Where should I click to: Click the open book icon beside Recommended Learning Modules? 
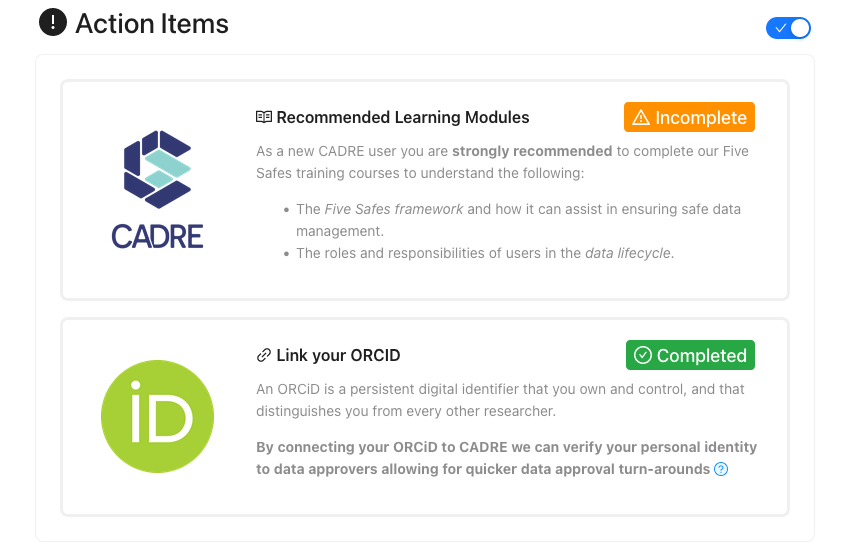point(264,117)
